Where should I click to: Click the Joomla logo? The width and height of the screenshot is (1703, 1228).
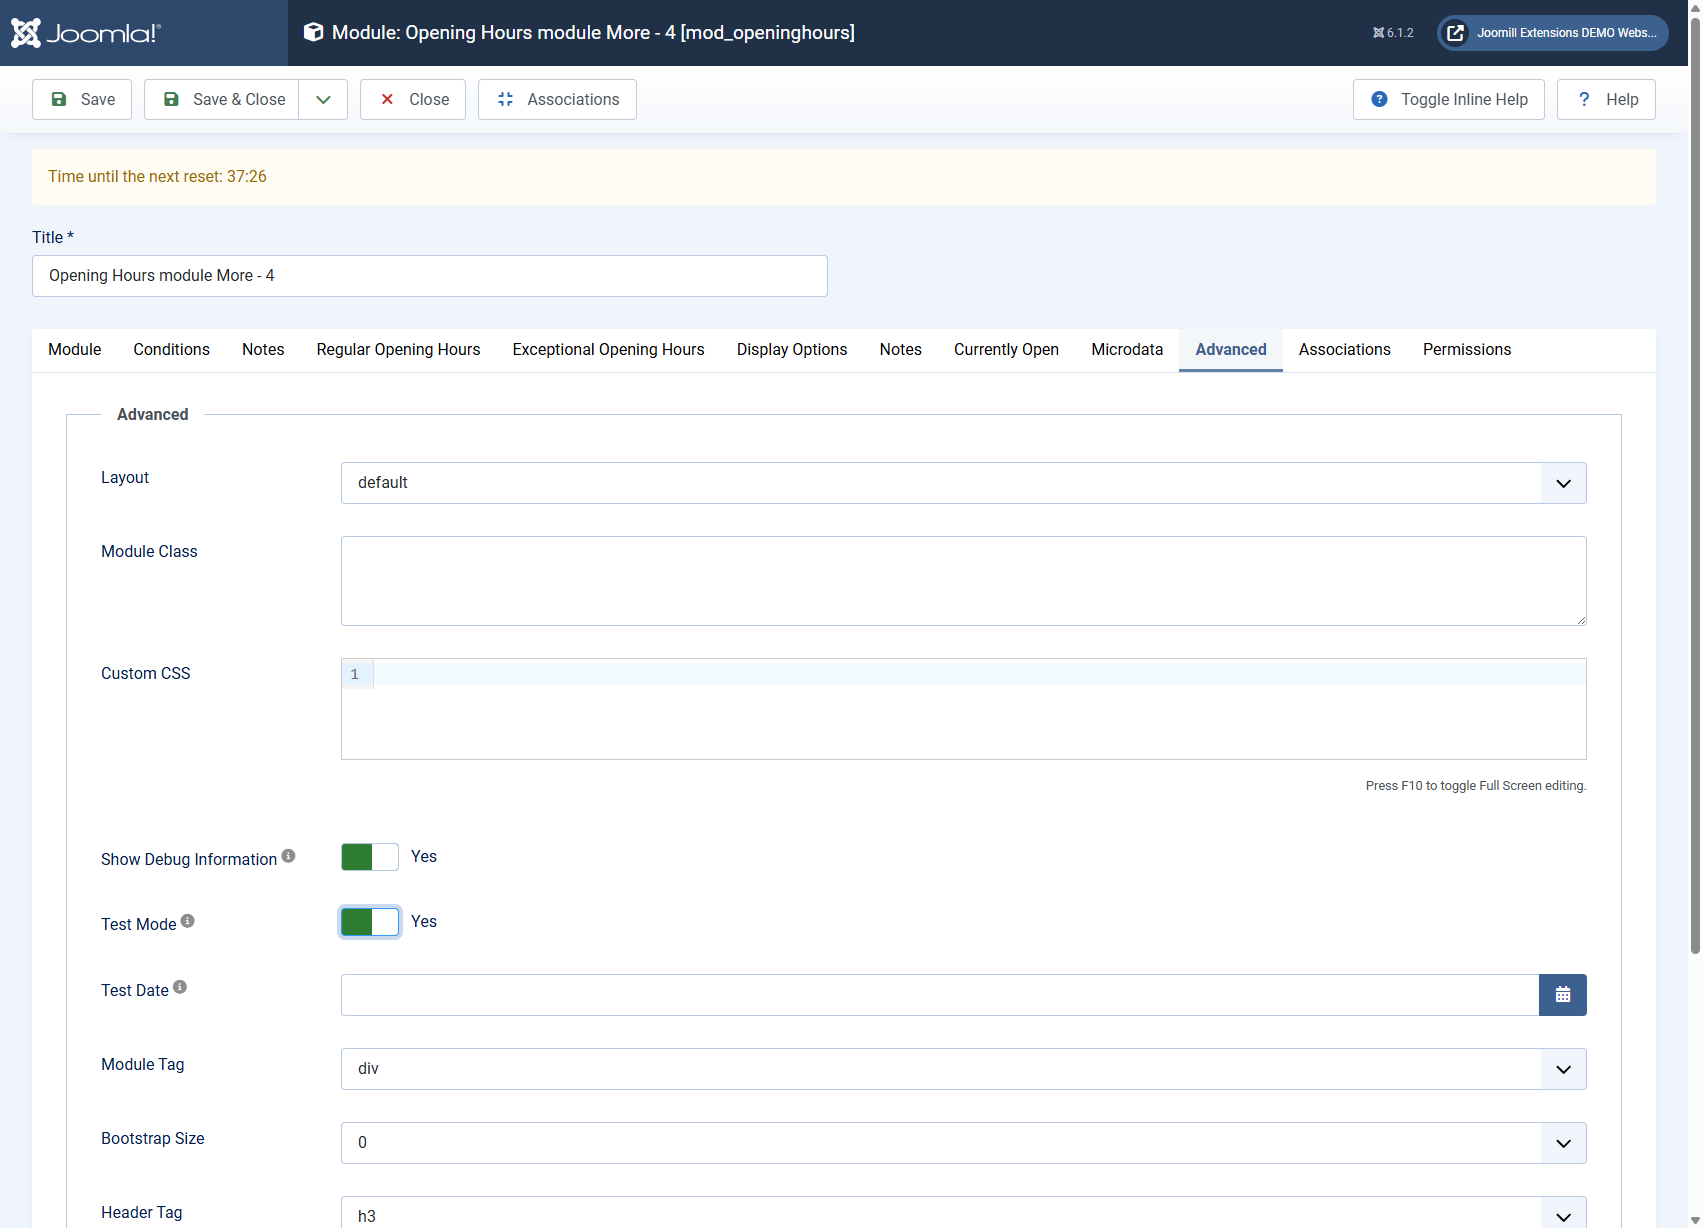[x=86, y=33]
